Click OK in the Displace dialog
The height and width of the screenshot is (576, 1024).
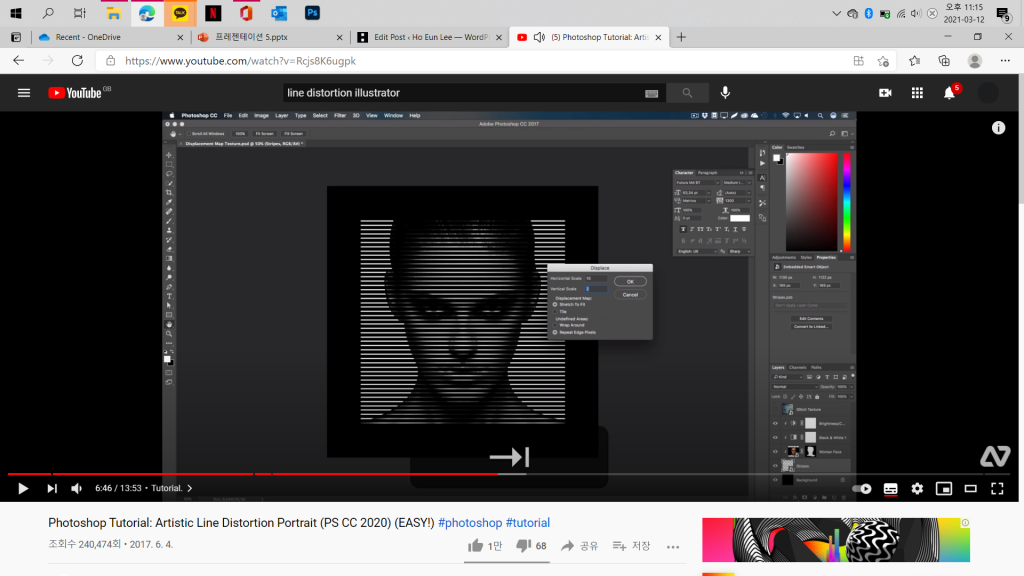pyautogui.click(x=630, y=281)
